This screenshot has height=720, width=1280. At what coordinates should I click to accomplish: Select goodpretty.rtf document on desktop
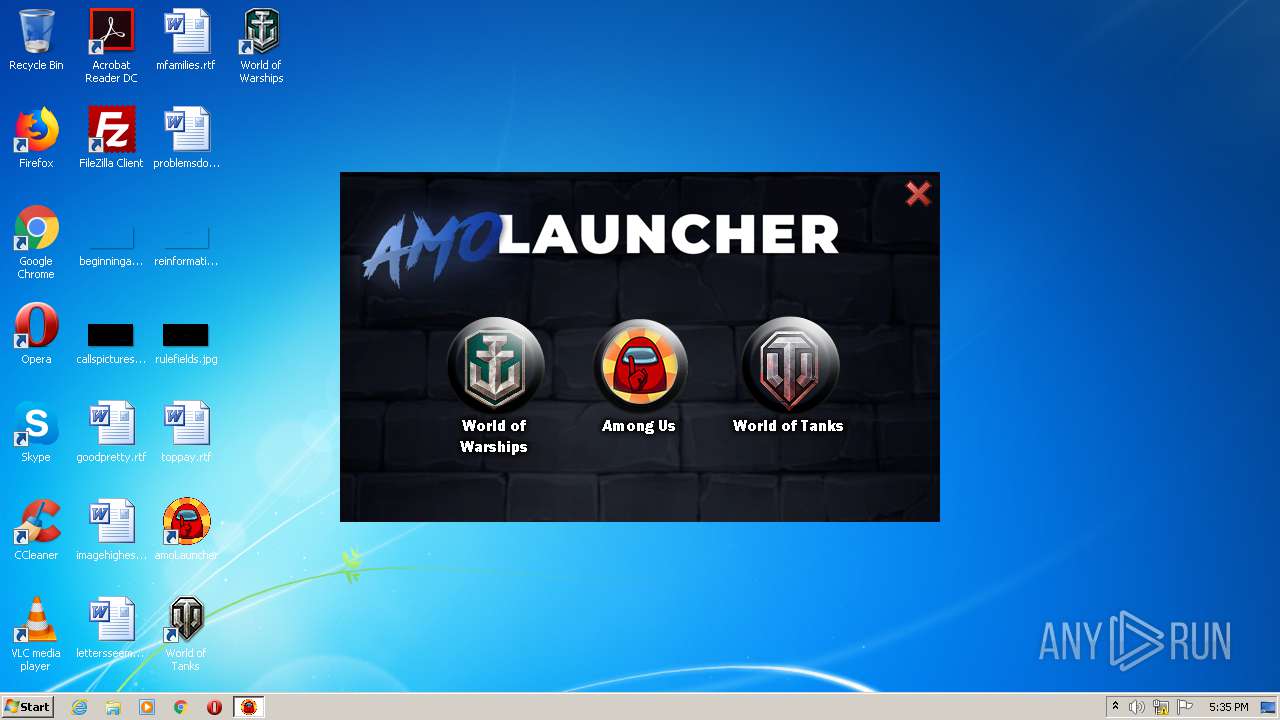tap(111, 432)
